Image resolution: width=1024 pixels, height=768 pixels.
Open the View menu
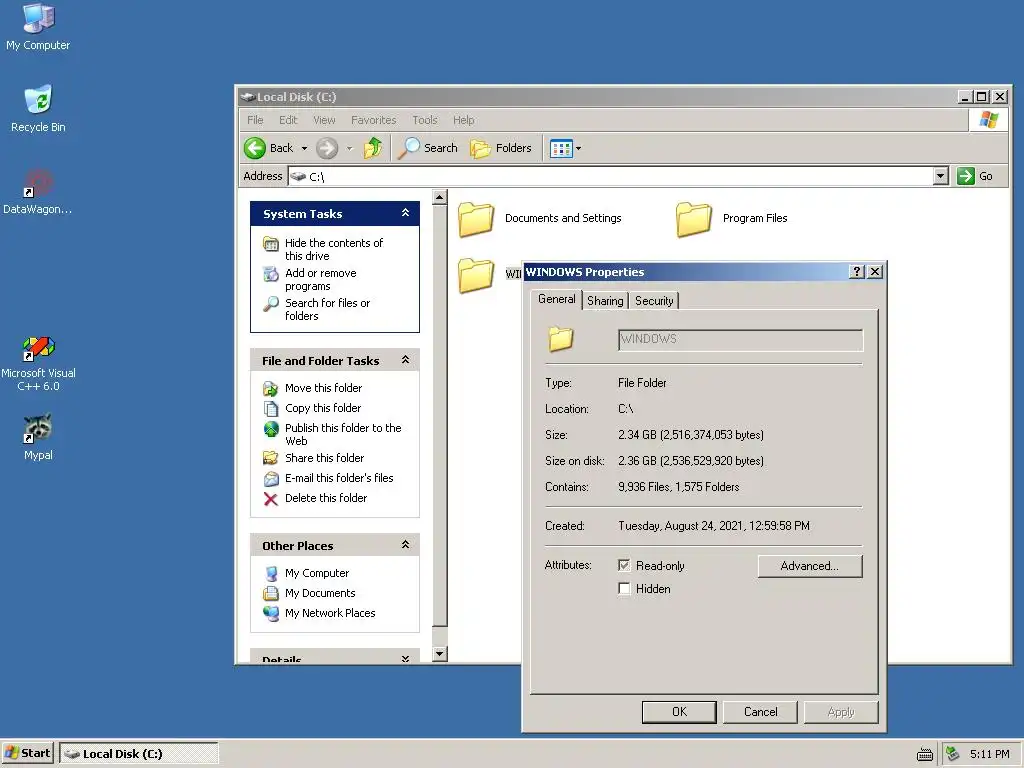pyautogui.click(x=324, y=120)
